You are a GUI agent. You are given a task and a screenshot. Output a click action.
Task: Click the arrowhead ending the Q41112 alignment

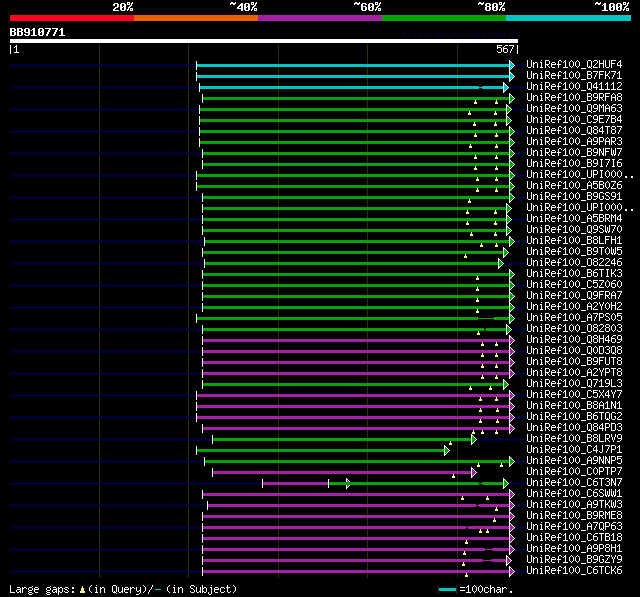506,87
